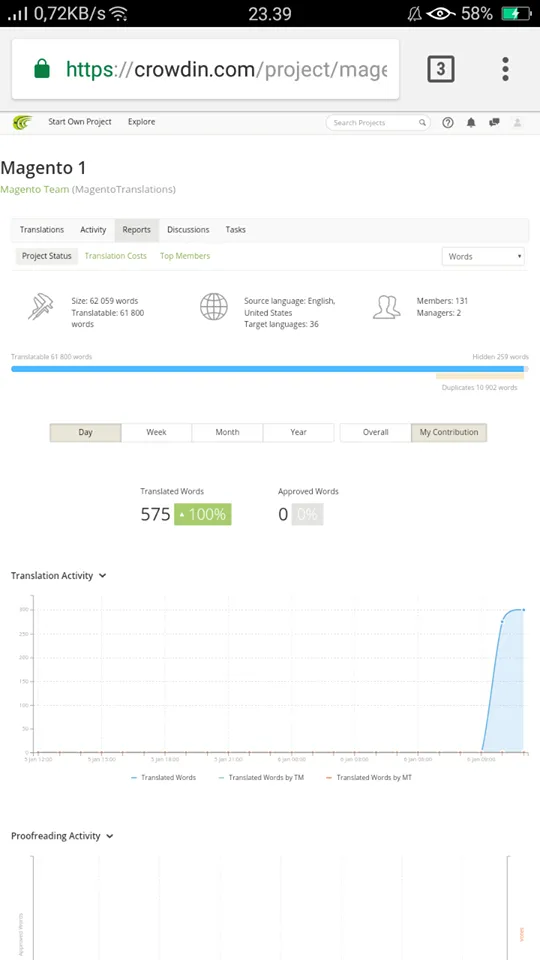Open the Translation Costs link

(x=116, y=256)
